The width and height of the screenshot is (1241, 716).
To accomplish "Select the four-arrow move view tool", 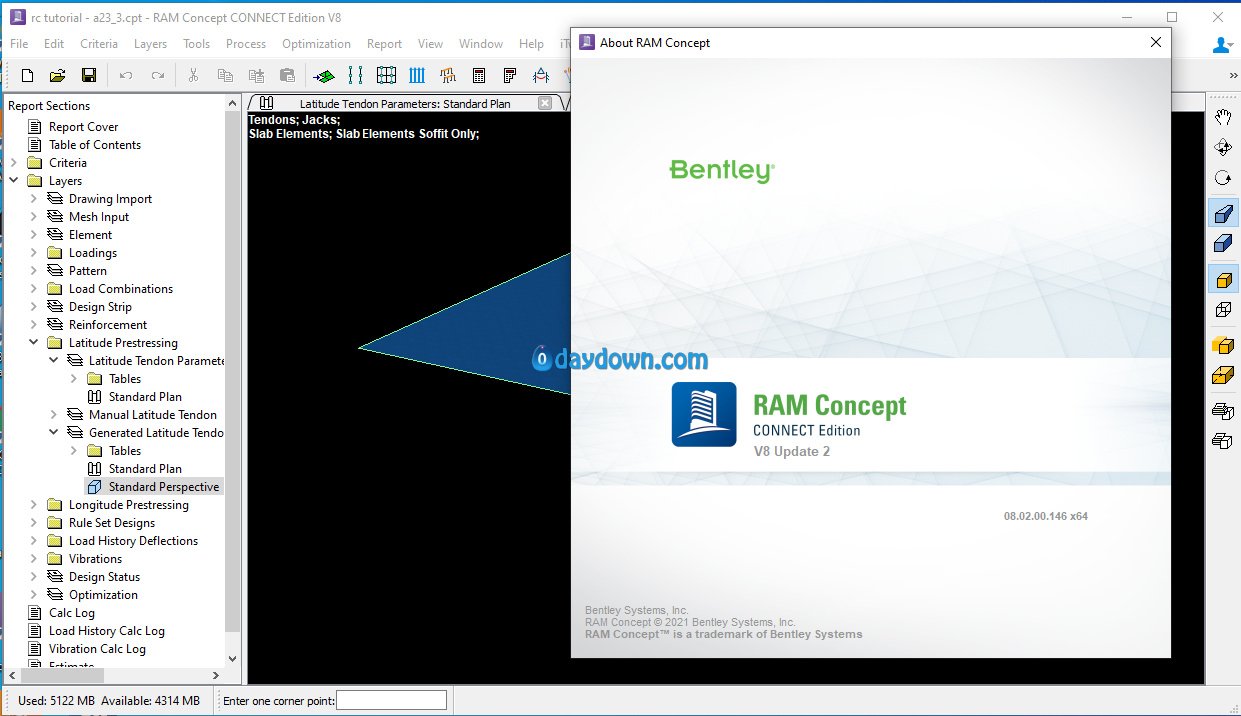I will pos(1222,147).
